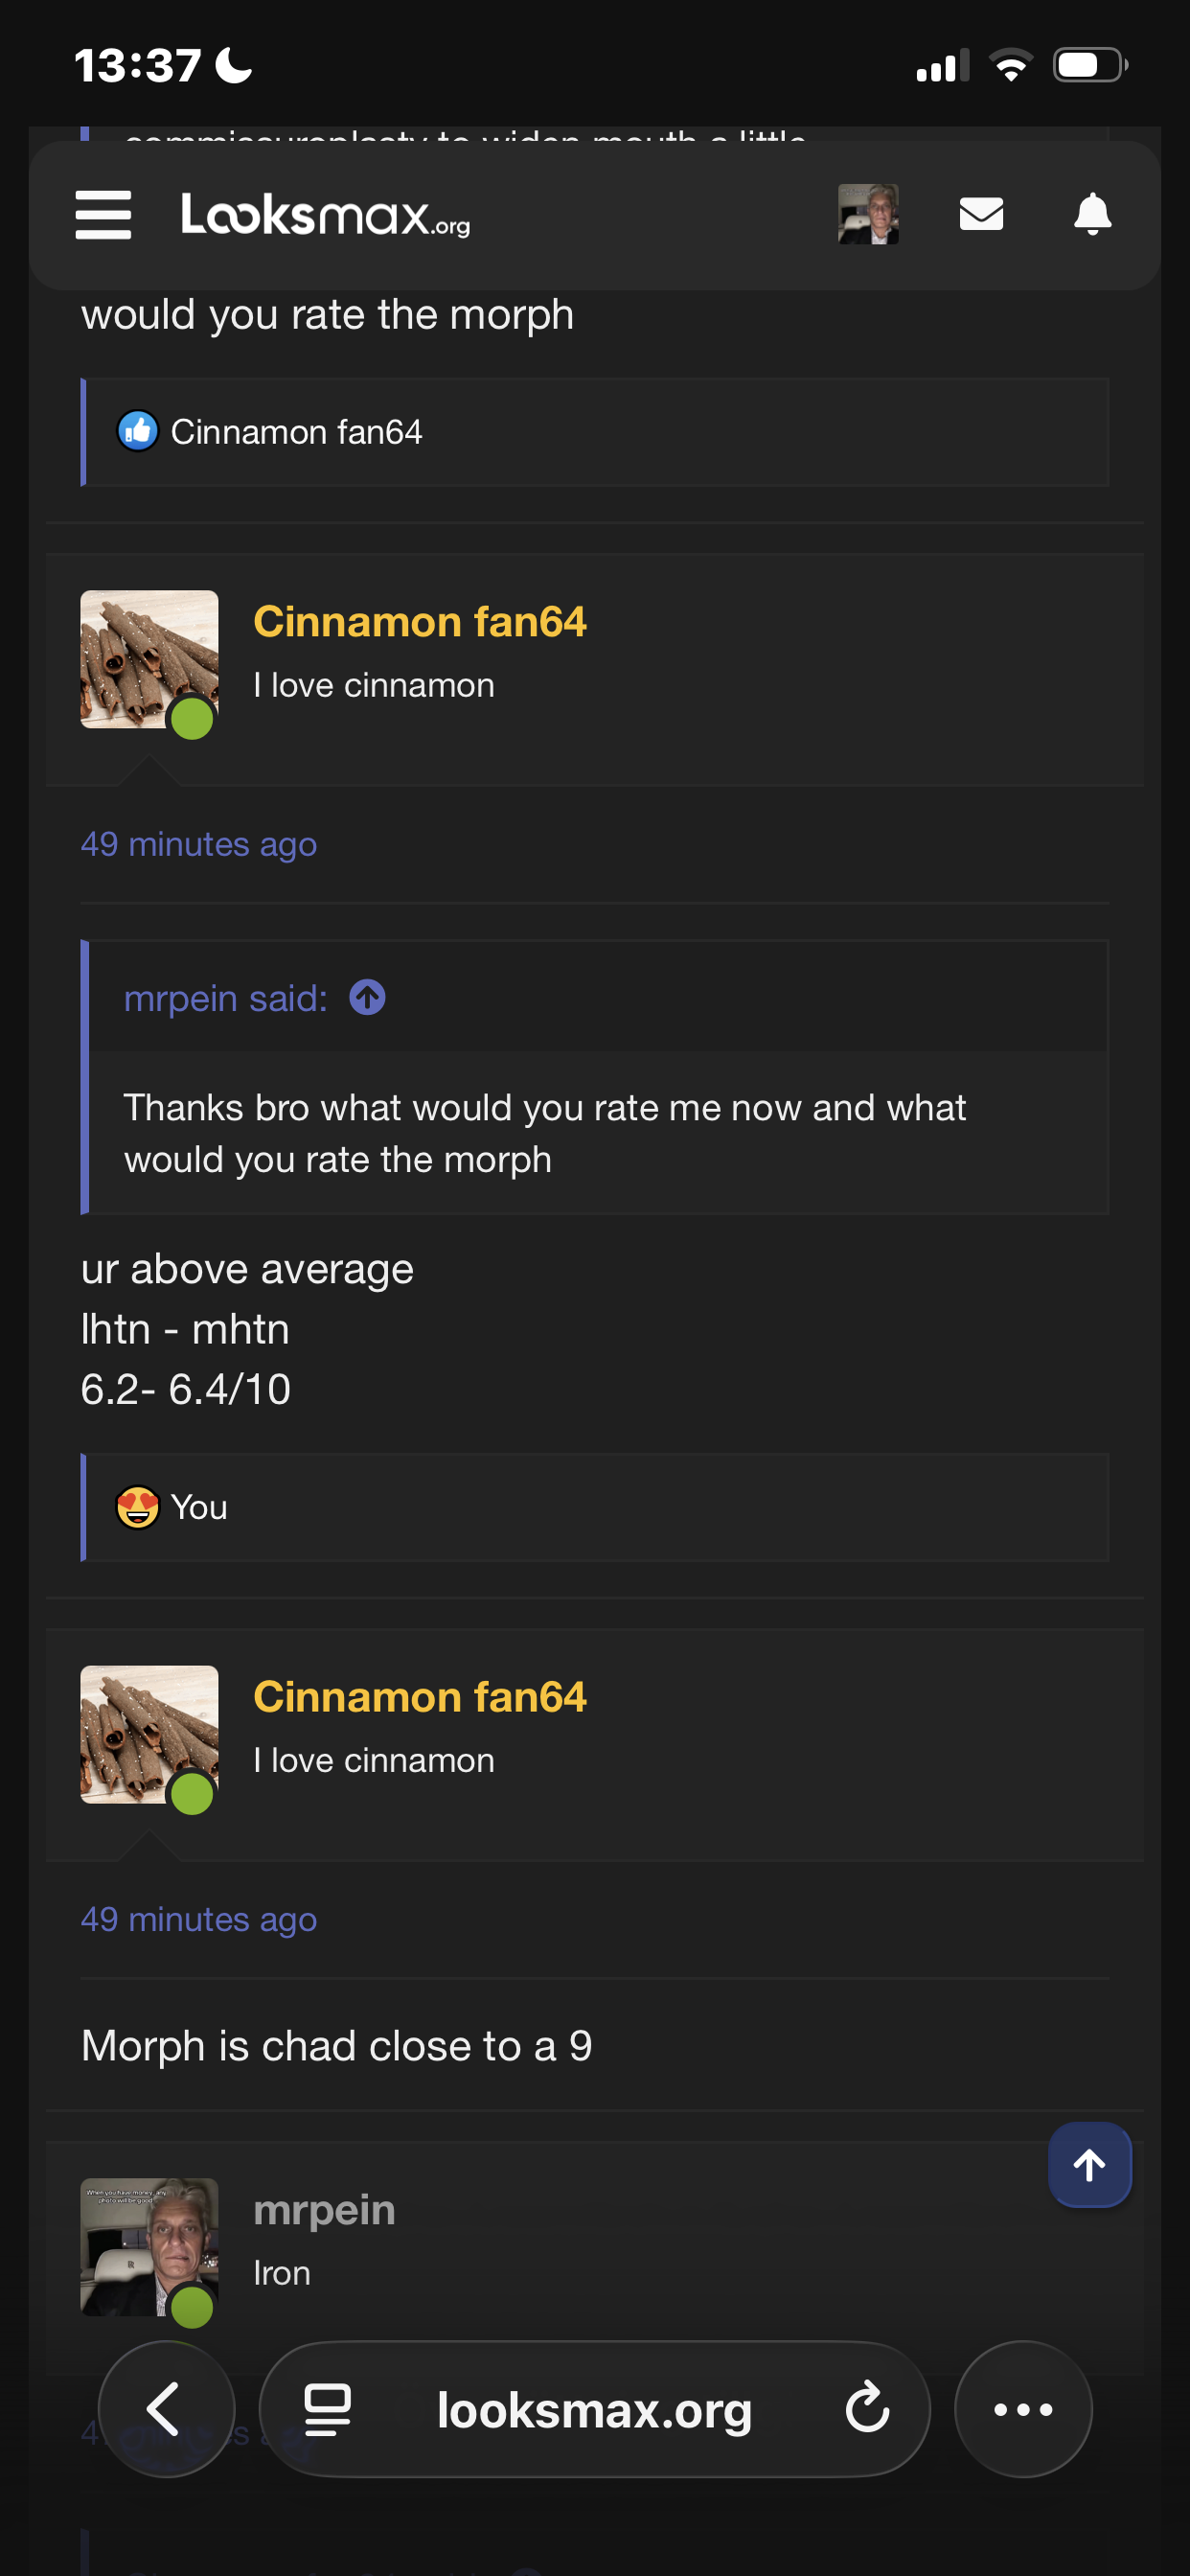Screen dimensions: 1190x2576
Task: View the heart-eyes reaction by You
Action: tap(172, 1507)
